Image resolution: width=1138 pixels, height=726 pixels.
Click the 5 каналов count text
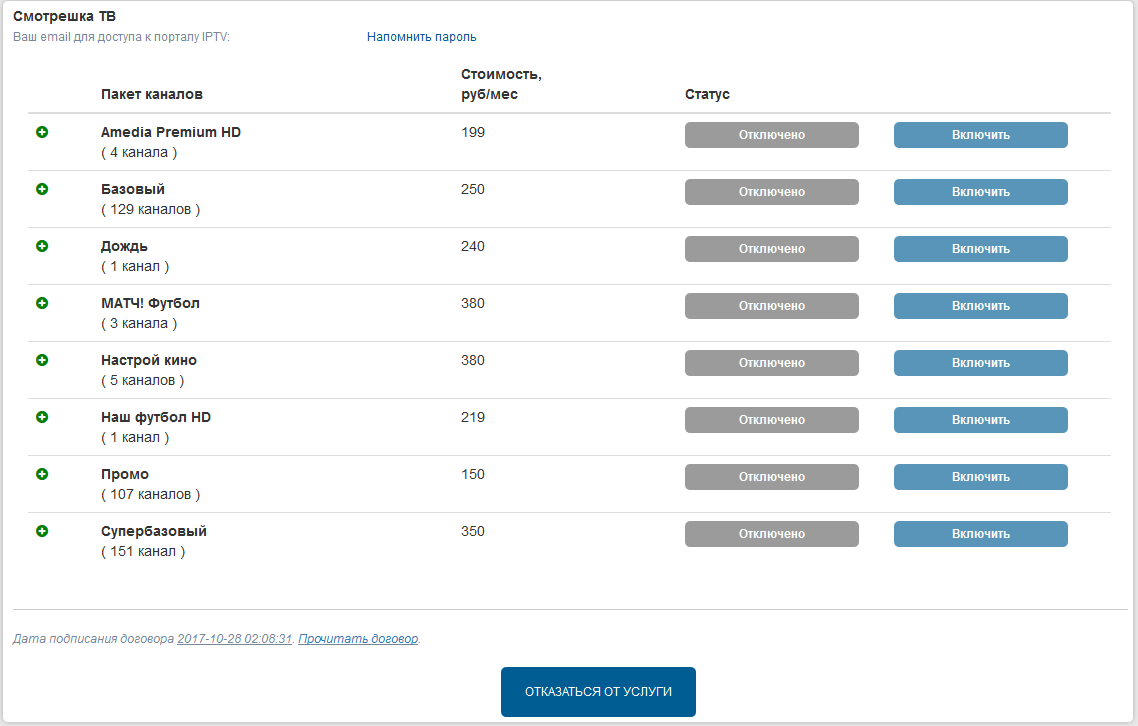(x=142, y=380)
